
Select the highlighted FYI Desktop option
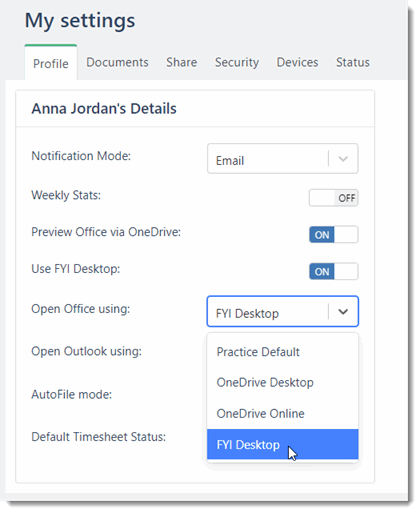pyautogui.click(x=283, y=444)
